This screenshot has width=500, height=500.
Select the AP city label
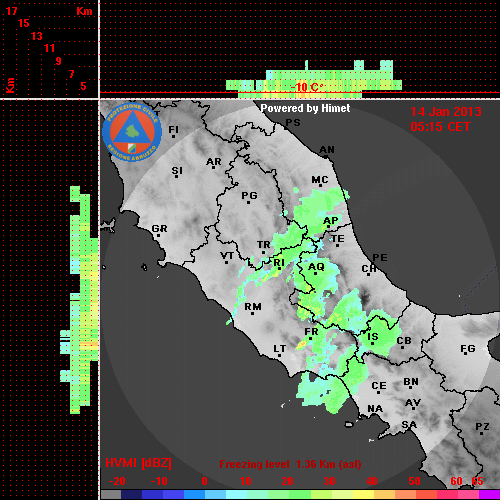coord(331,221)
